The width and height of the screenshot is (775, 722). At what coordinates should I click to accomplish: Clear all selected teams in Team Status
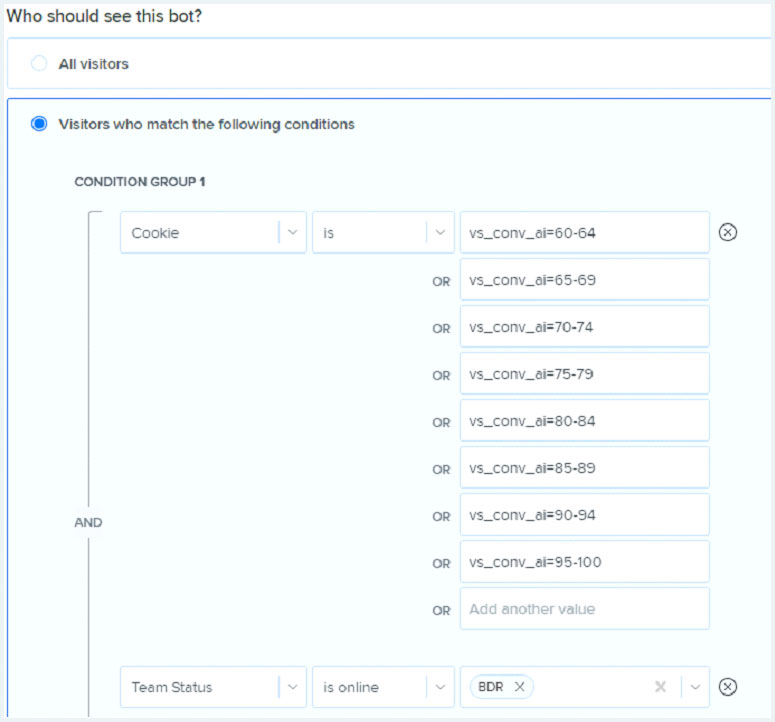pyautogui.click(x=660, y=687)
